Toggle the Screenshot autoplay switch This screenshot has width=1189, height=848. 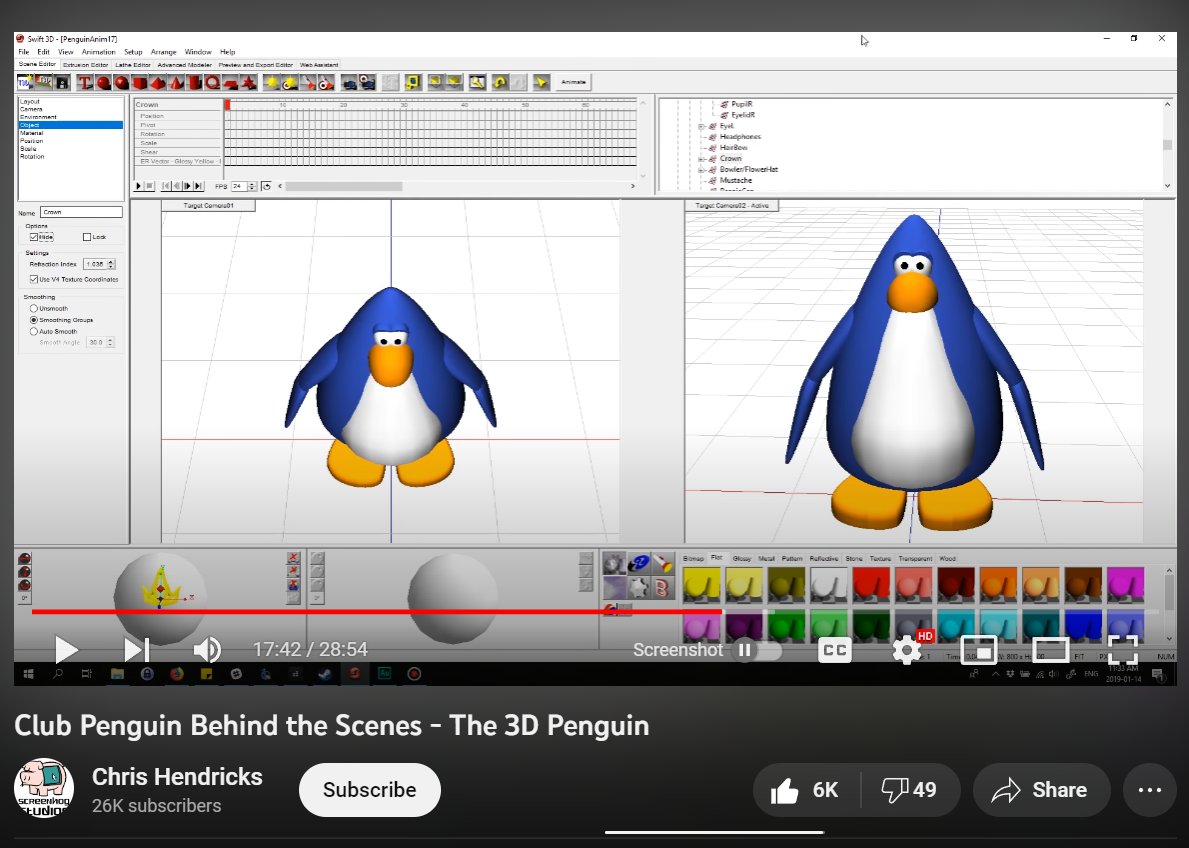[756, 650]
